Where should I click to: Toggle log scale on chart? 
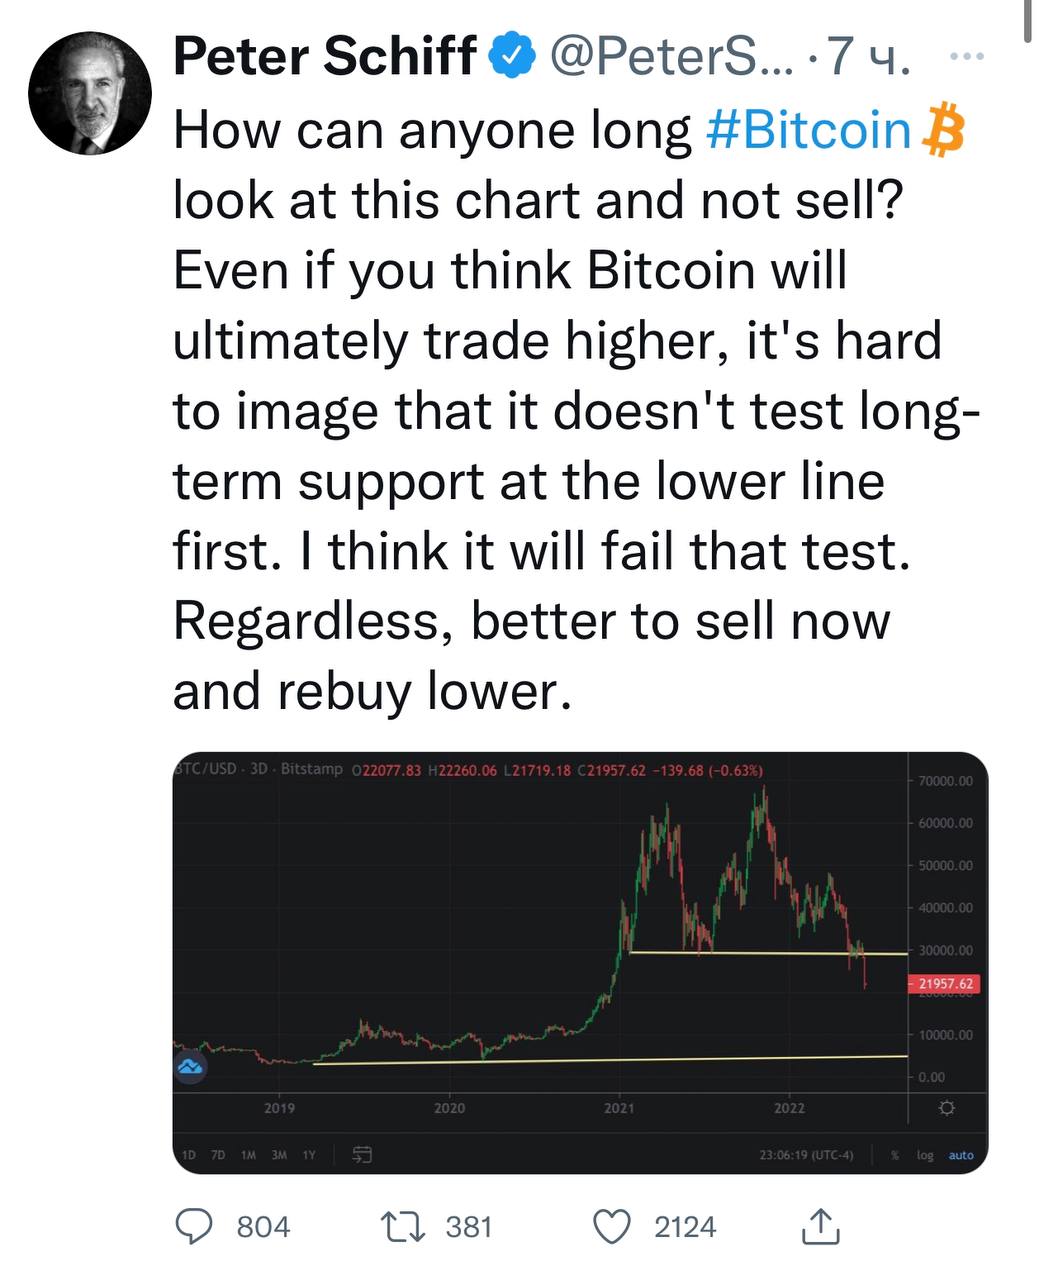925,1155
